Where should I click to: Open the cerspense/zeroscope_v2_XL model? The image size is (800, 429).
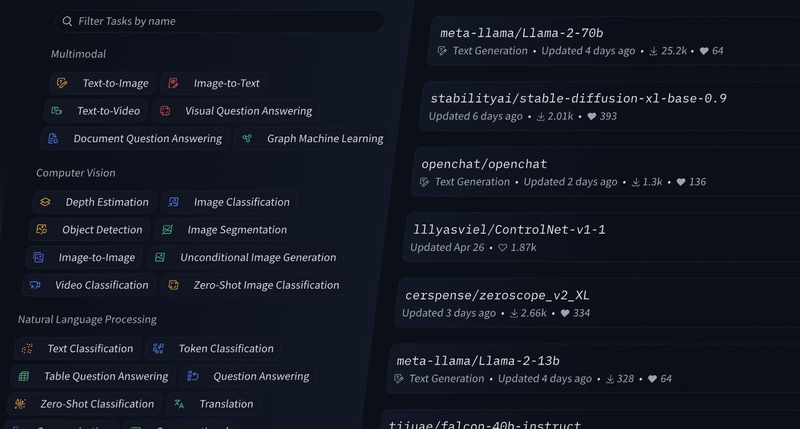pyautogui.click(x=497, y=295)
